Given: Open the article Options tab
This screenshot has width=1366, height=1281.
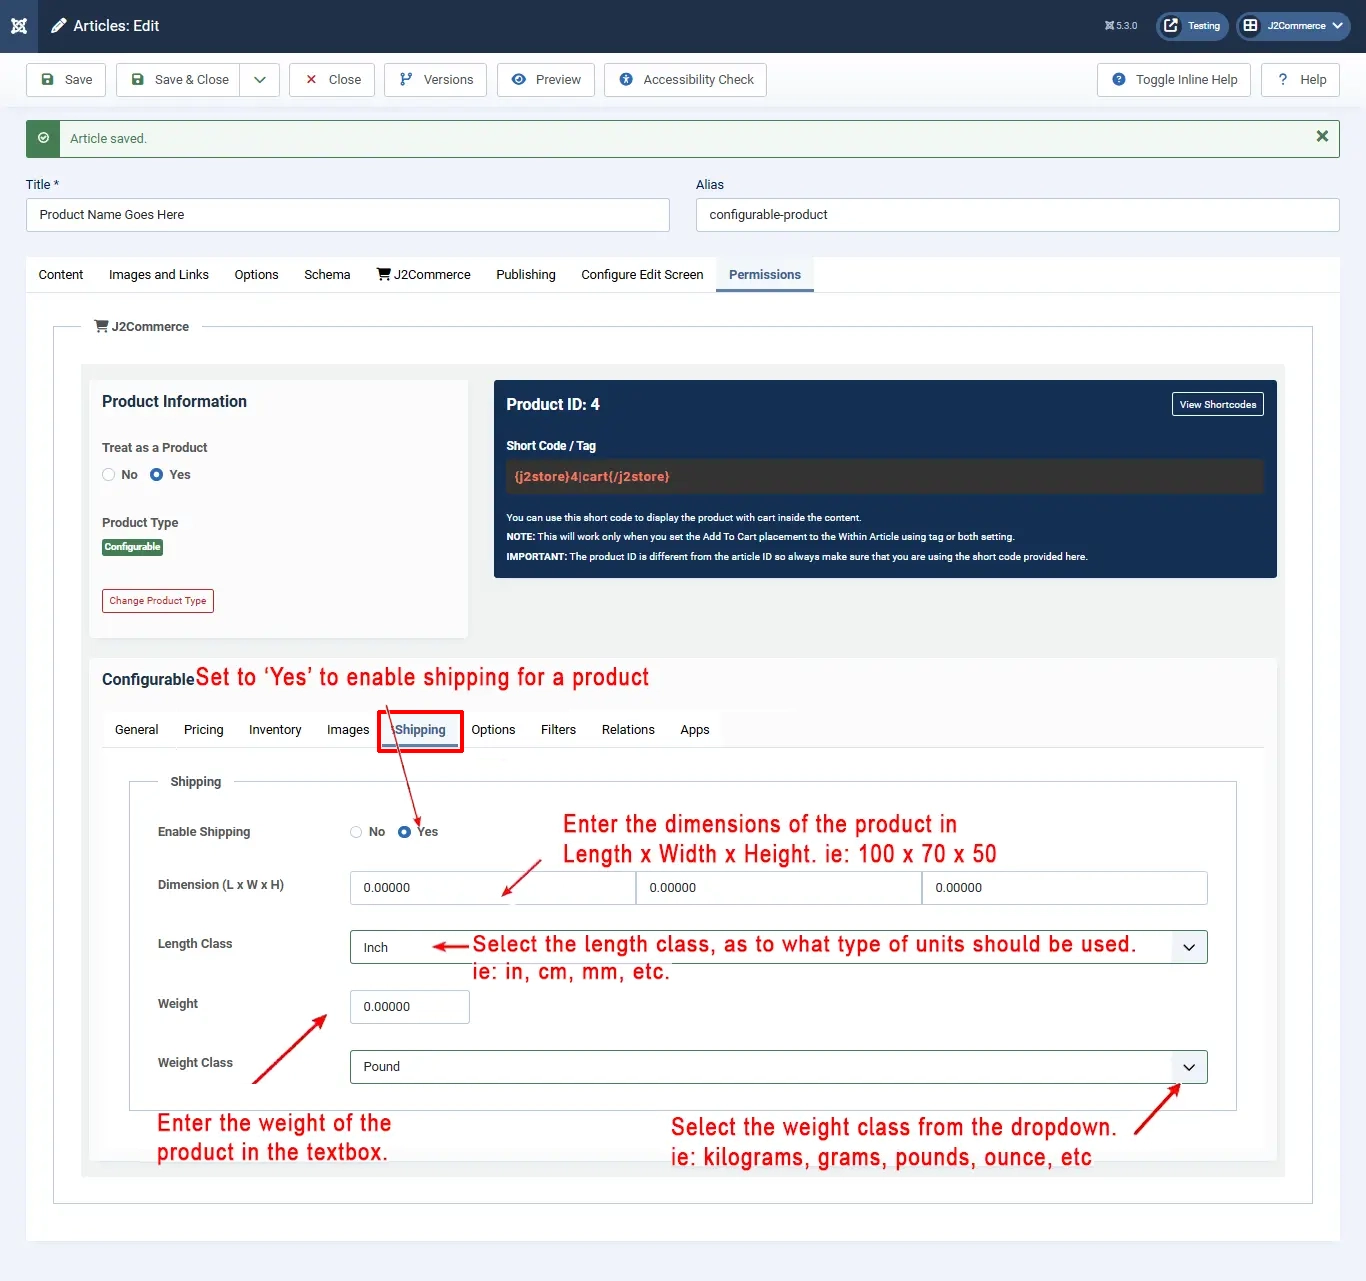Looking at the screenshot, I should [257, 275].
